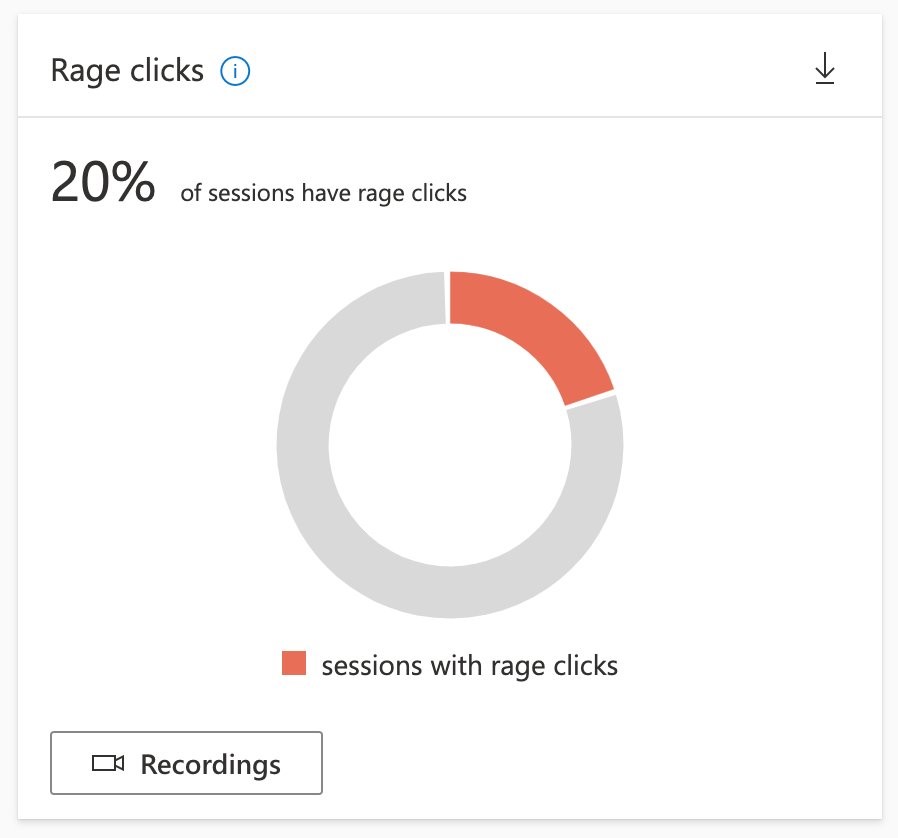Click the camera icon in Recordings button
The image size is (898, 838).
(x=108, y=763)
